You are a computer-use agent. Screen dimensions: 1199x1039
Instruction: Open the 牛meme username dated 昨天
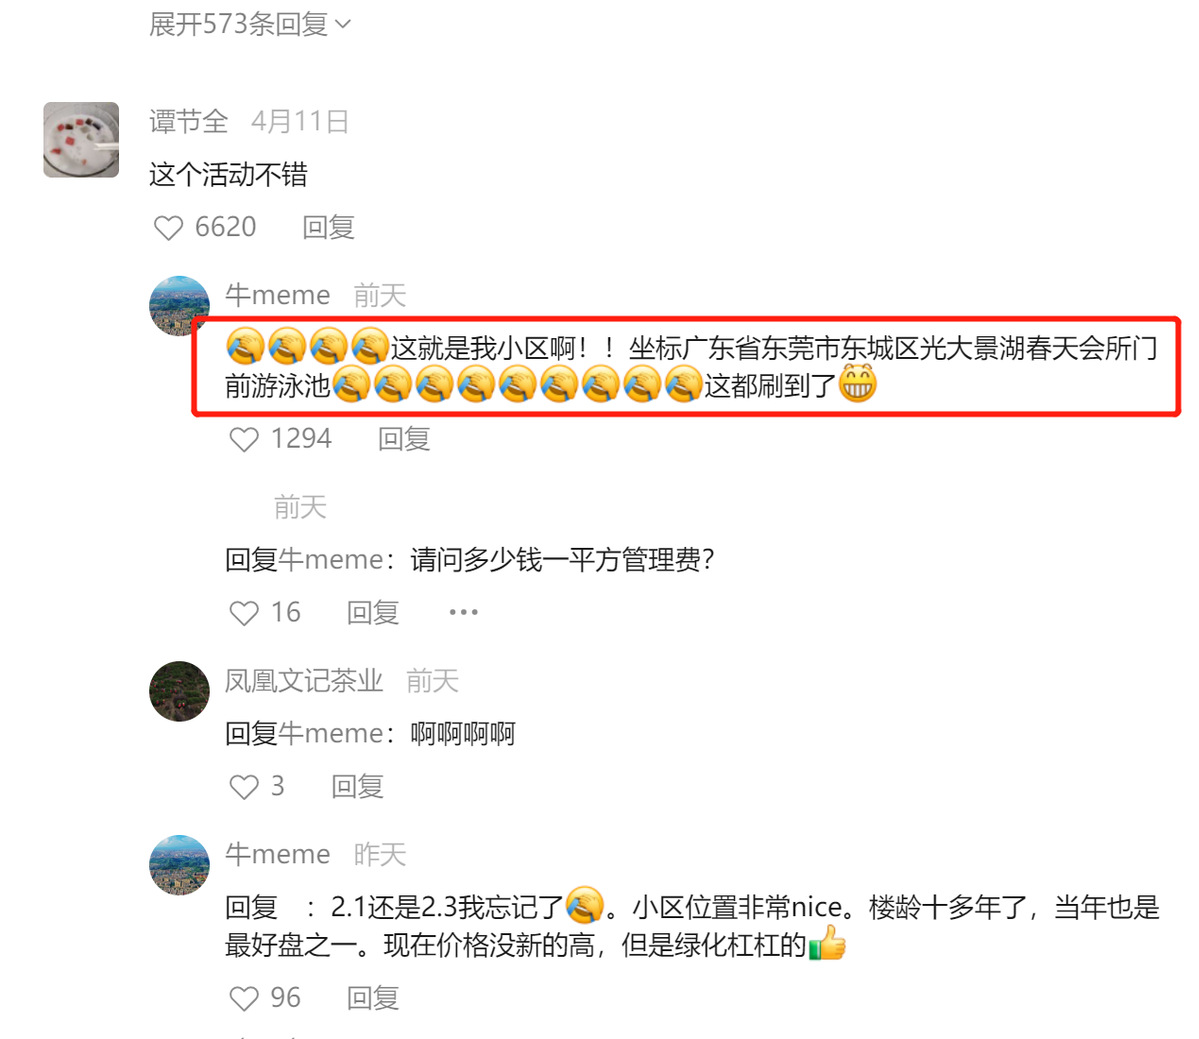(x=278, y=854)
